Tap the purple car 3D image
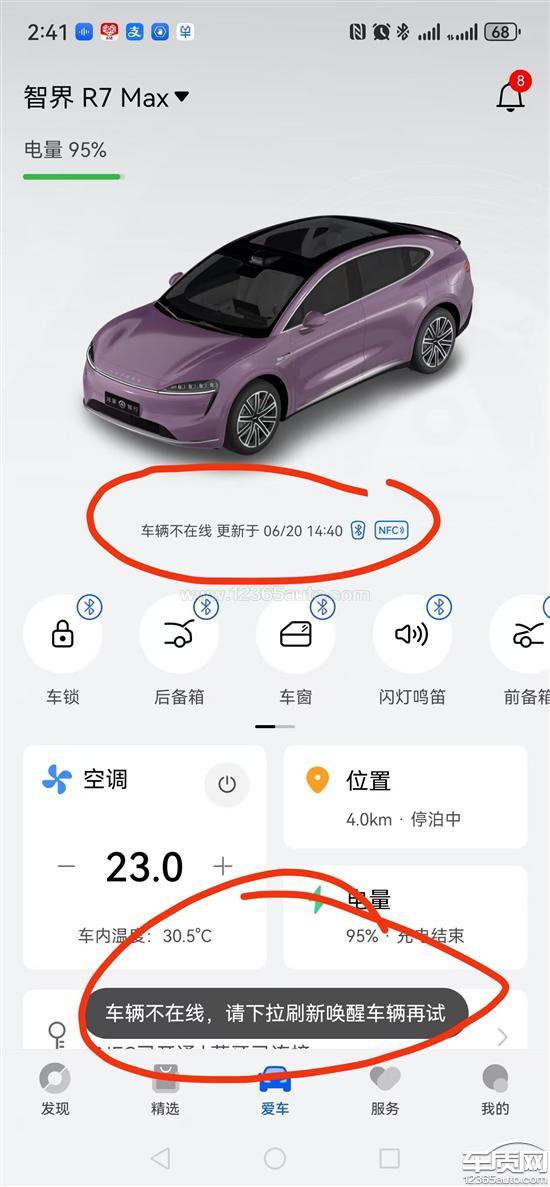The image size is (550, 1187). 278,333
